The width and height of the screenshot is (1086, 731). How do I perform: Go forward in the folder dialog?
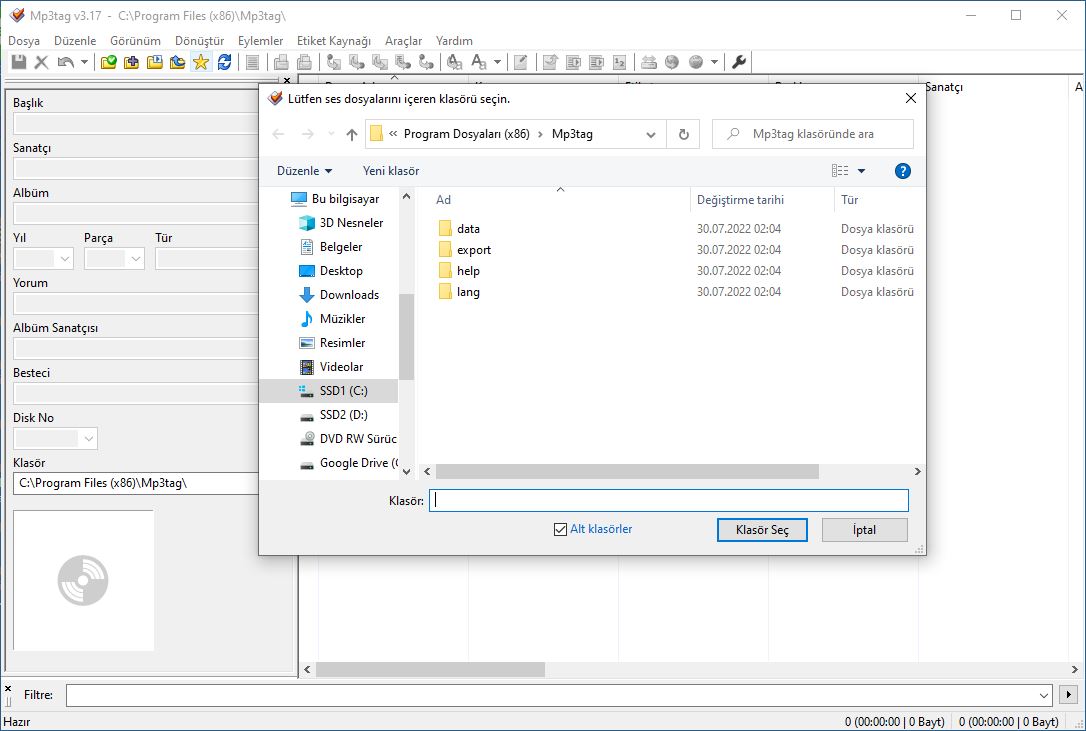(x=308, y=134)
